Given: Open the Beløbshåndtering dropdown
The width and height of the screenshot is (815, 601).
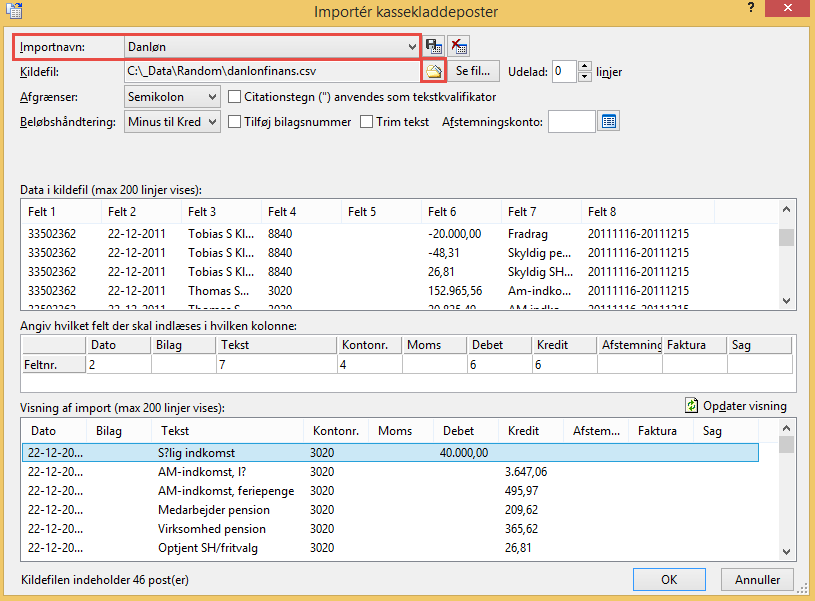Looking at the screenshot, I should point(210,122).
